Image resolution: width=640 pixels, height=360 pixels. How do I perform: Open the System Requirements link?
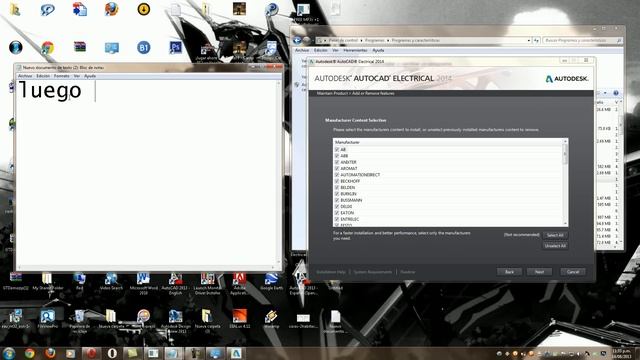(x=373, y=272)
